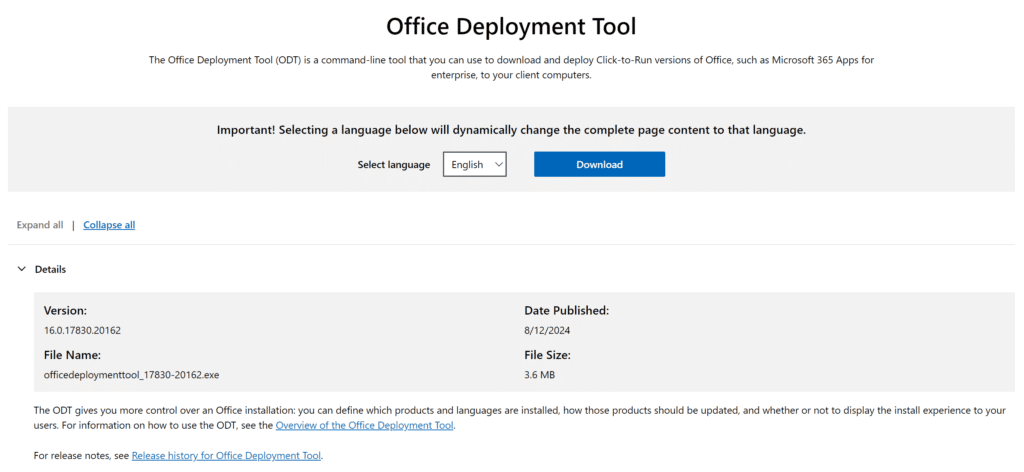Select version number 16.0.17830.20162
Screen dimensions: 1024x472
click(x=82, y=330)
